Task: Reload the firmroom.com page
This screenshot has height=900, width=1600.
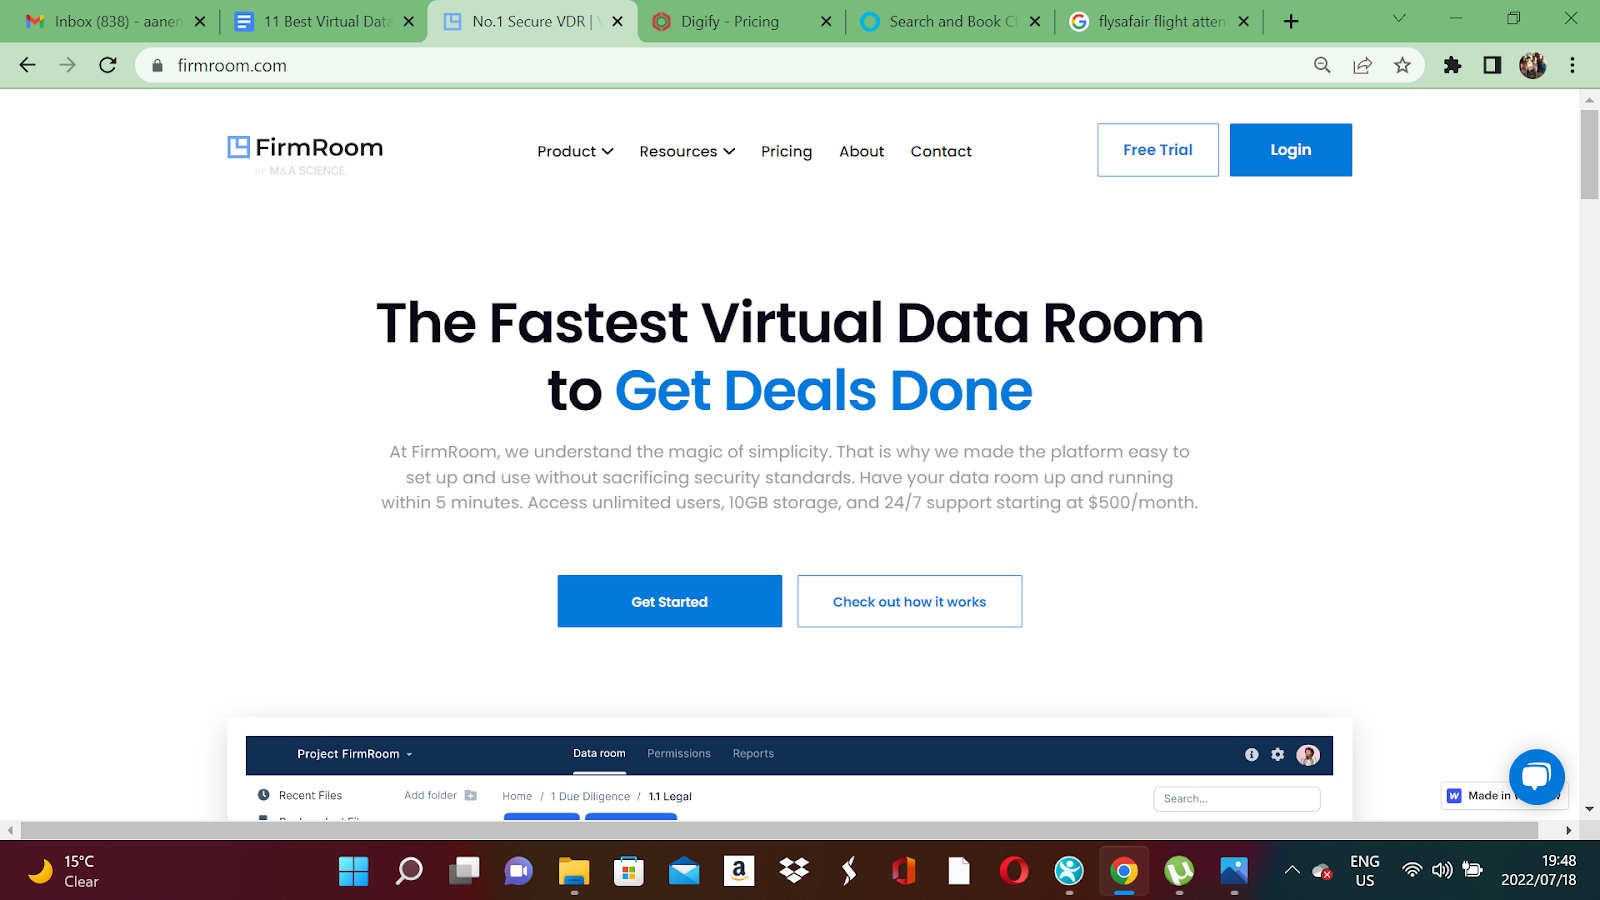Action: coord(108,65)
